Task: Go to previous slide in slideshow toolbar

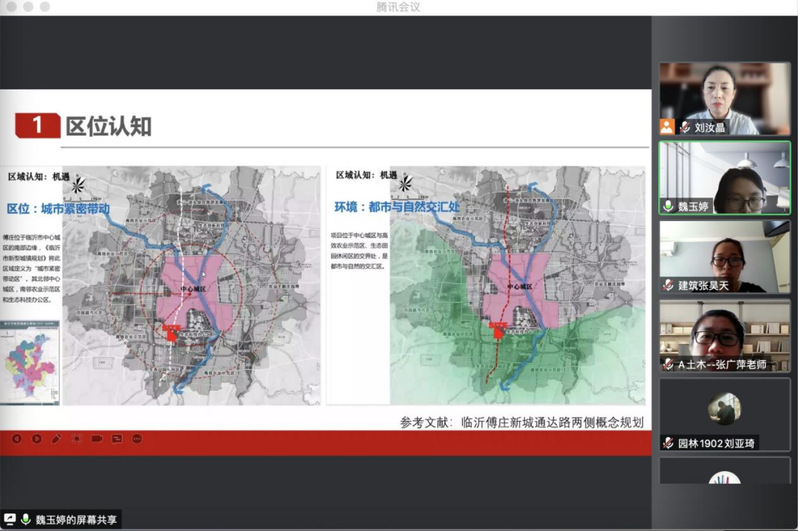Action: point(17,438)
